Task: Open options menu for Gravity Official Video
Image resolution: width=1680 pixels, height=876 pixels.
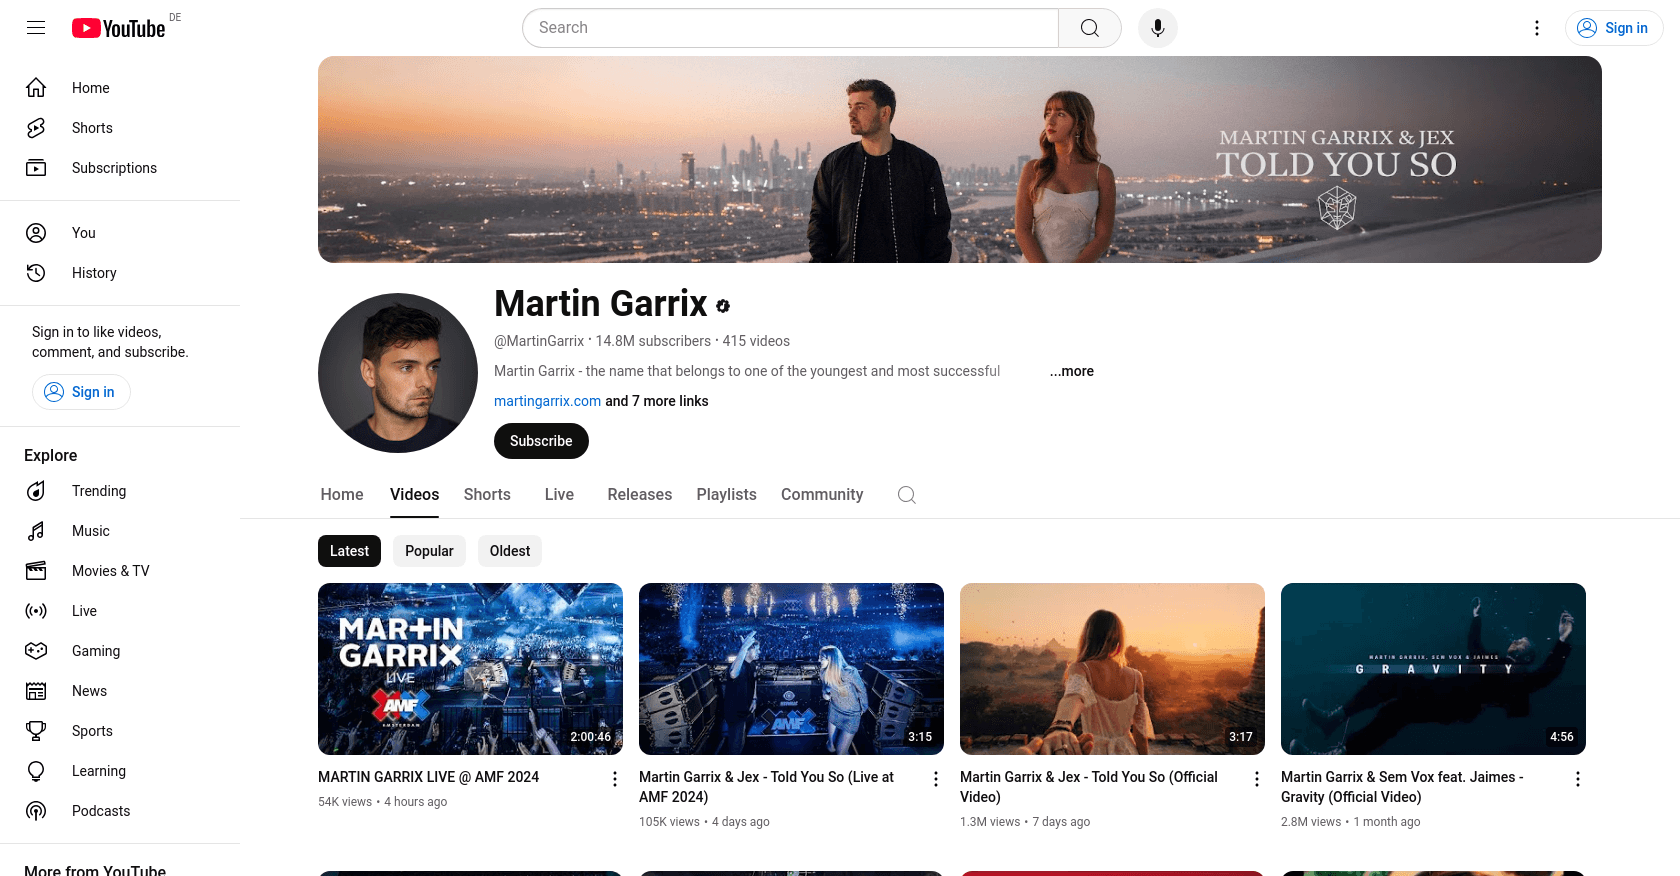Action: click(1577, 779)
